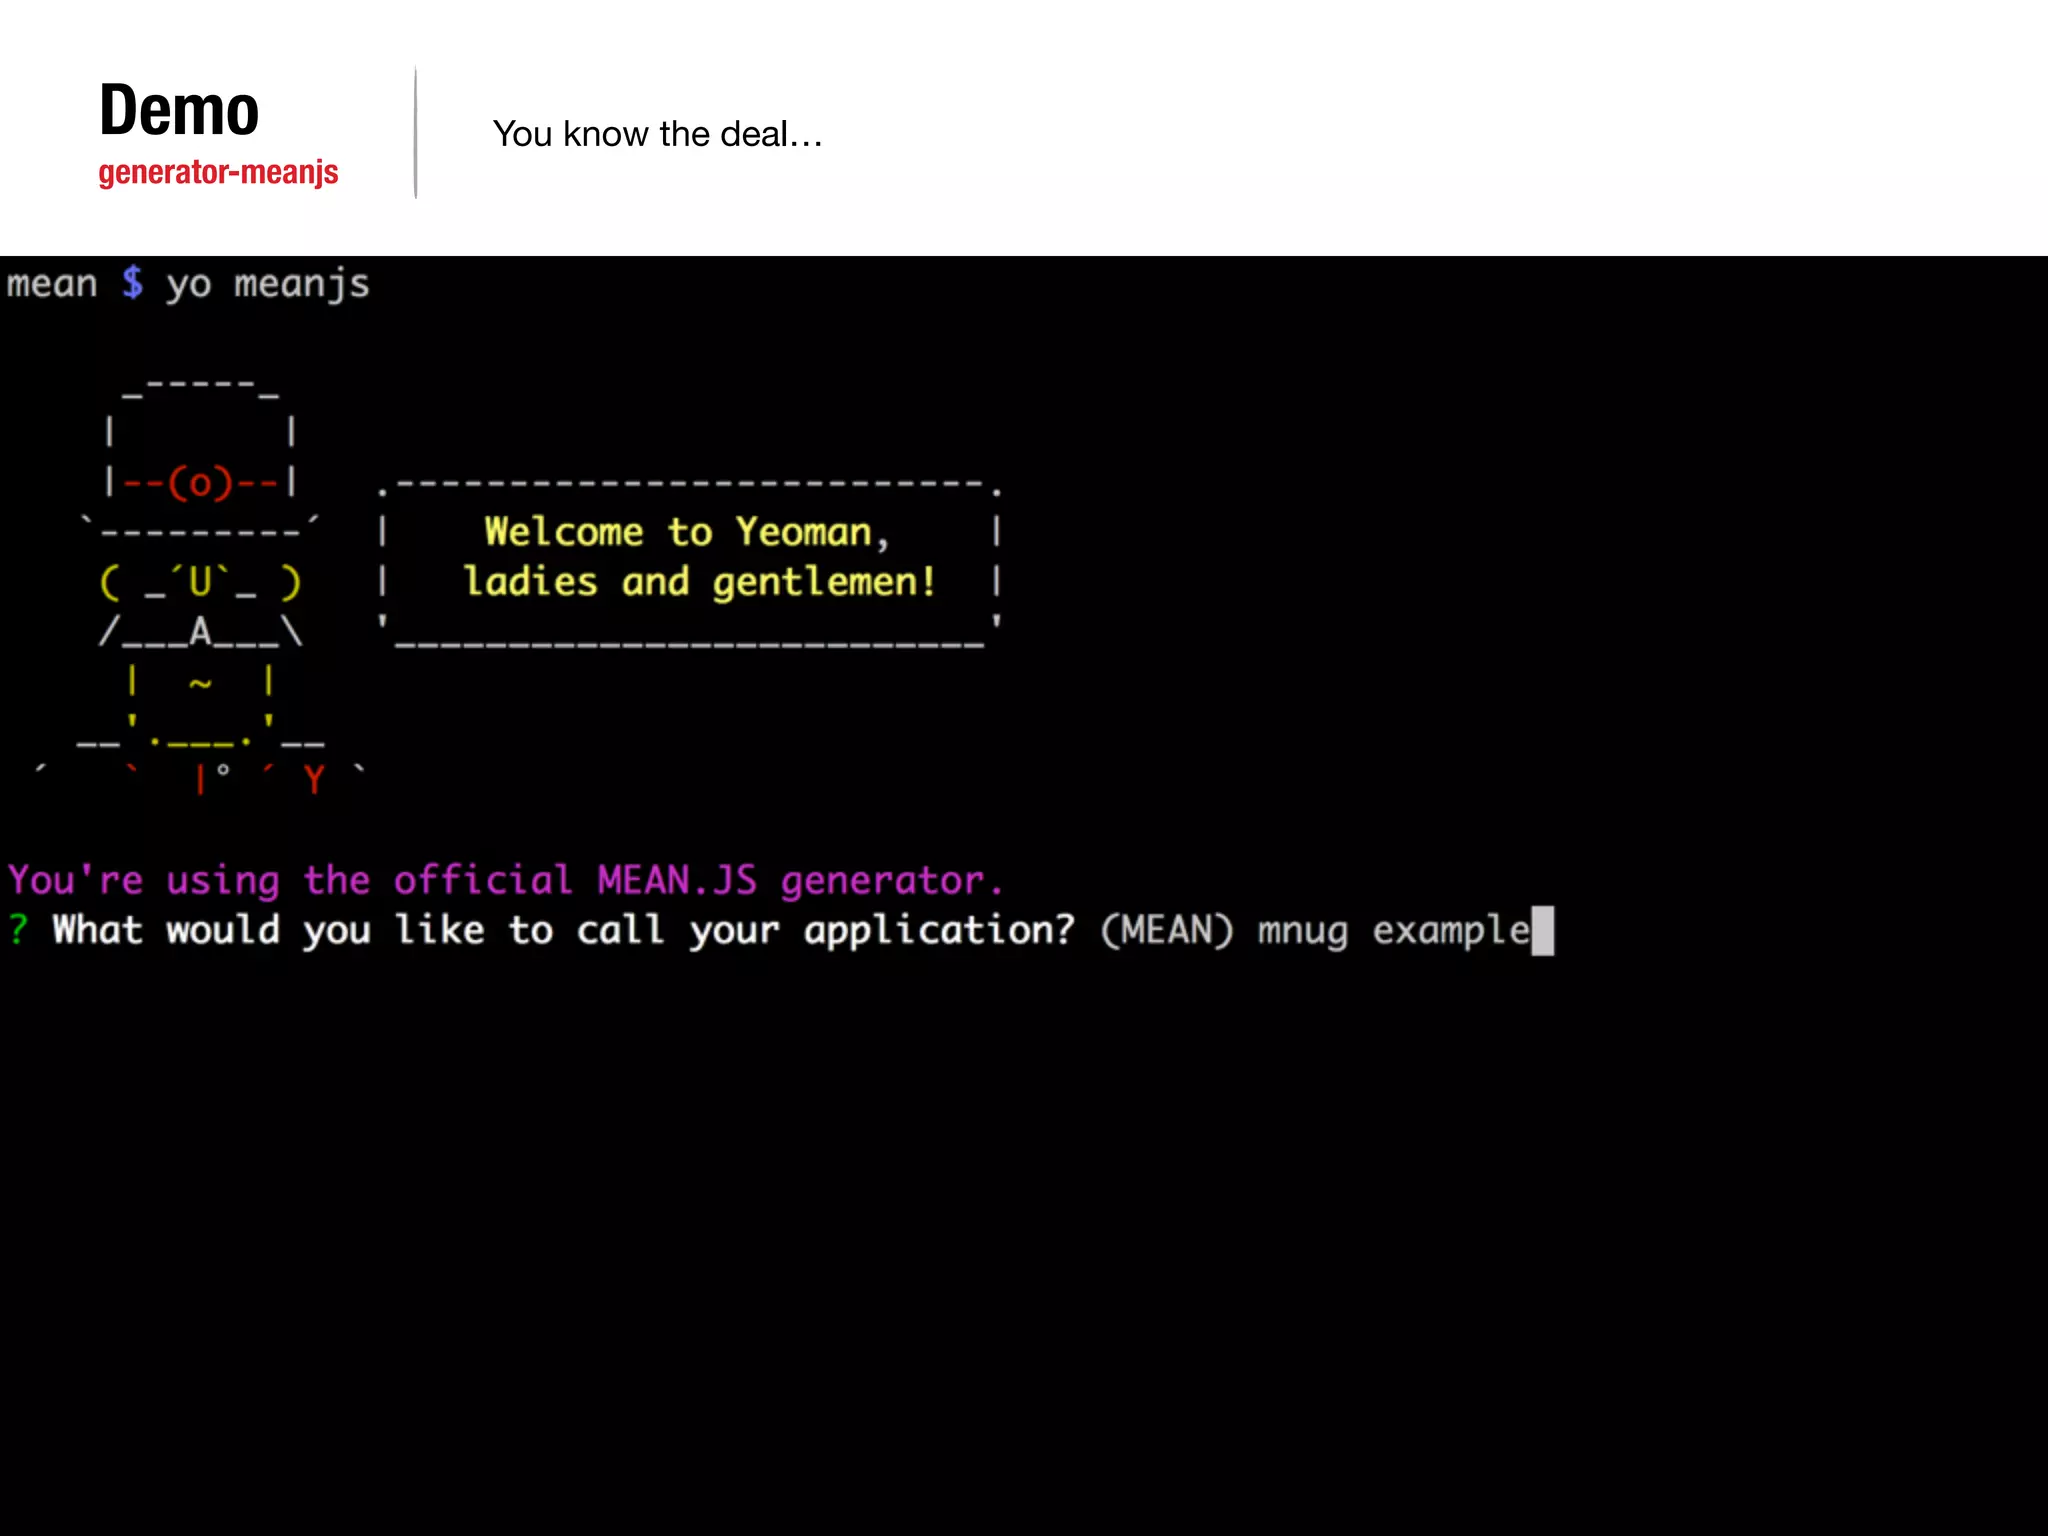Click the green question mark prompt
The height and width of the screenshot is (1536, 2048).
pyautogui.click(x=18, y=929)
